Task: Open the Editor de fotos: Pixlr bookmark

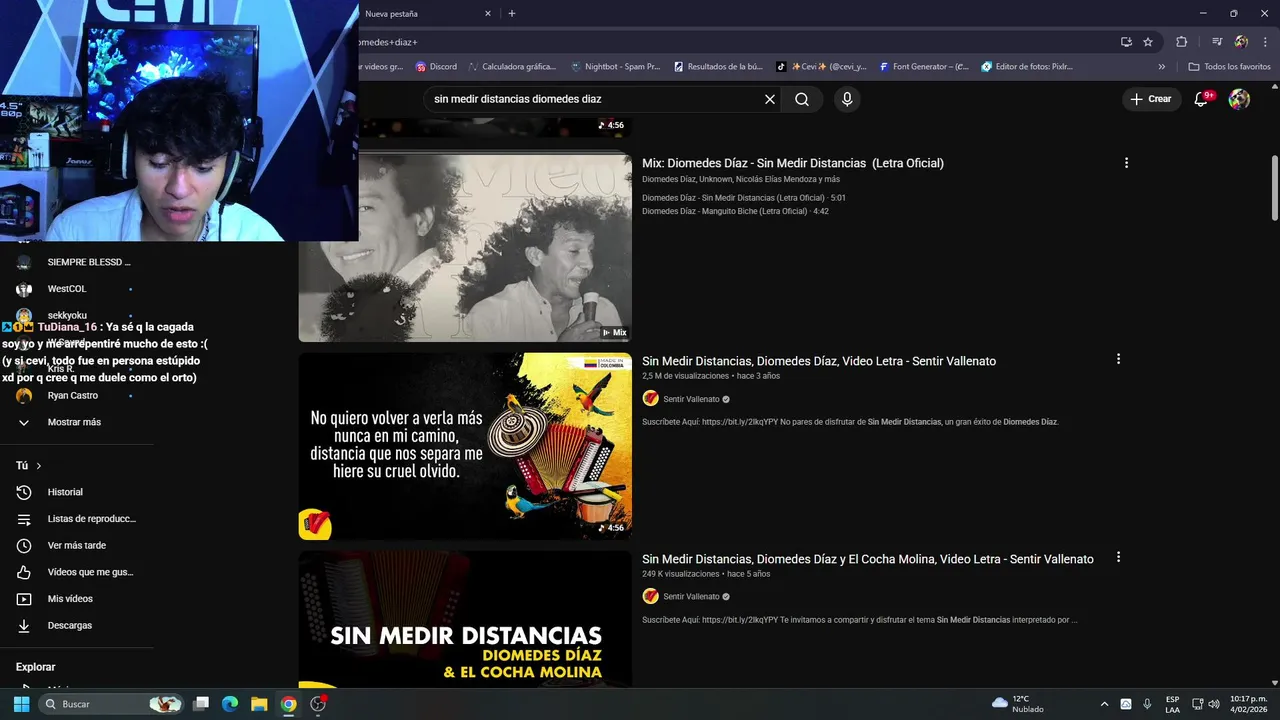Action: tap(1028, 67)
